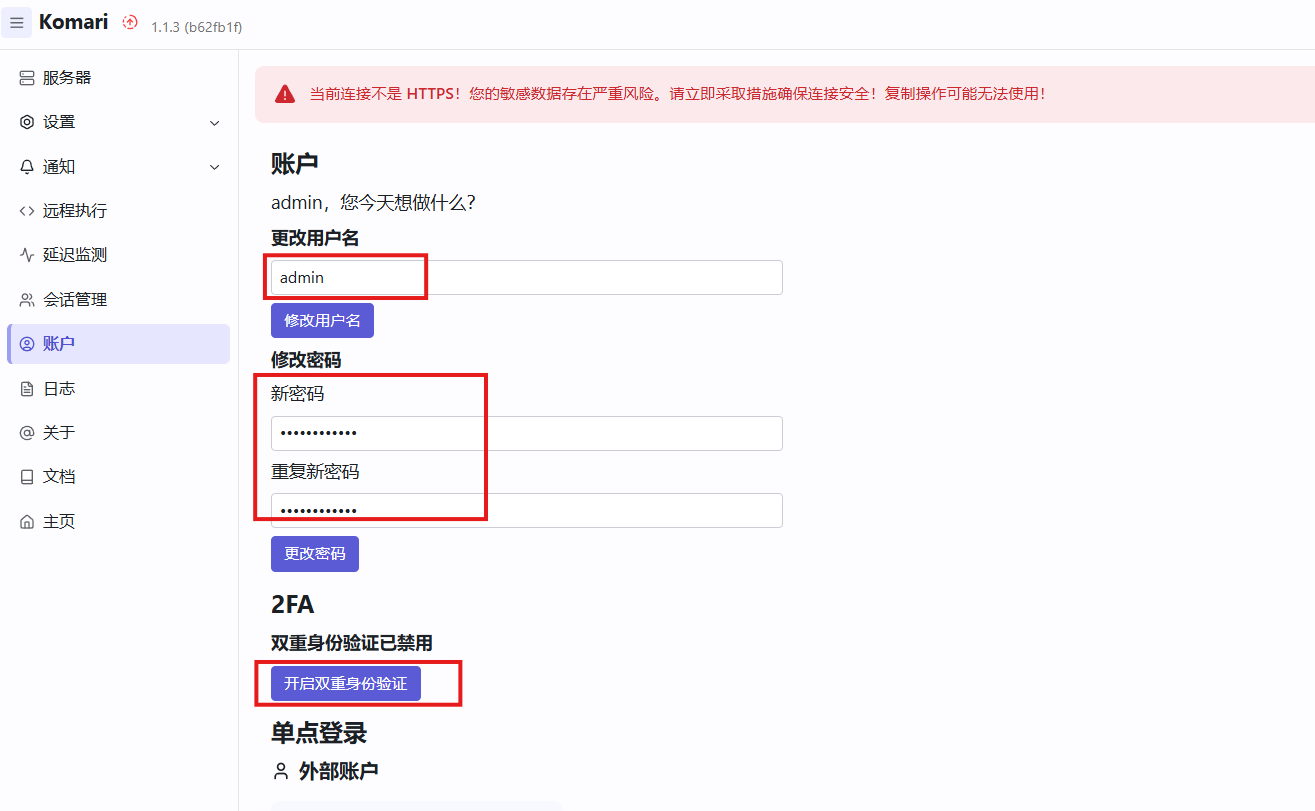Enable 2FA with 开启双重身份验证 button

pos(345,684)
